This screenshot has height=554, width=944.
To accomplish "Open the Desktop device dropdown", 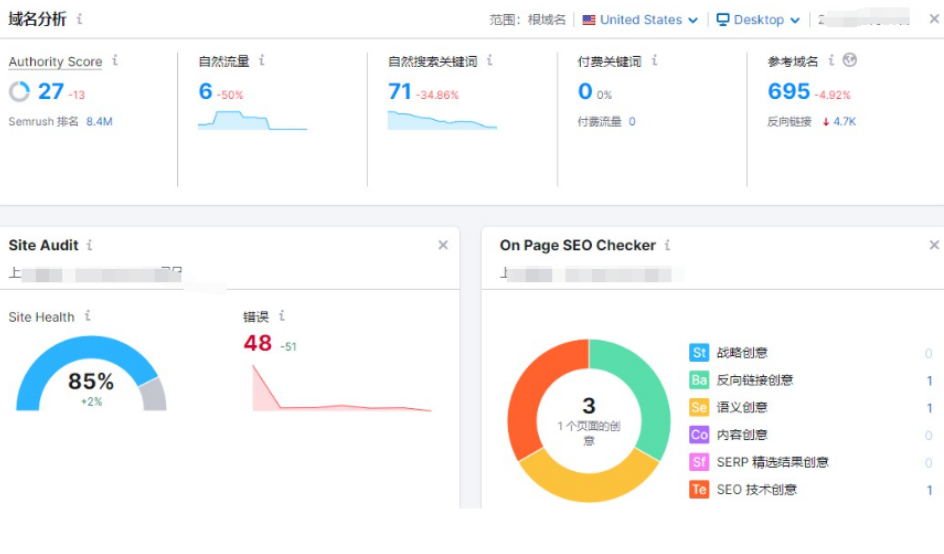I will [x=759, y=20].
